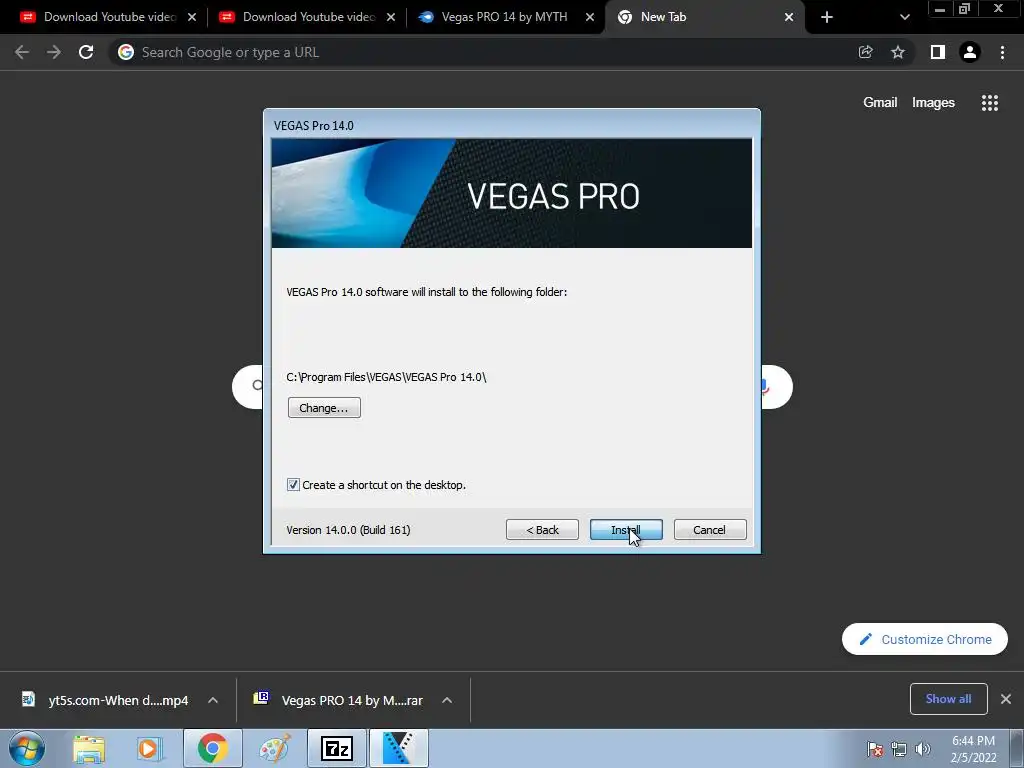1024x768 pixels.
Task: Expand options for Vegas PRO 14 rar download
Action: 447,700
